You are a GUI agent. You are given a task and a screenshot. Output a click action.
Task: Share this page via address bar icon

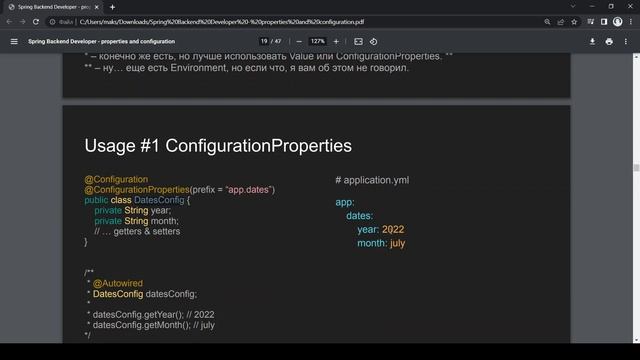pyautogui.click(x=560, y=22)
